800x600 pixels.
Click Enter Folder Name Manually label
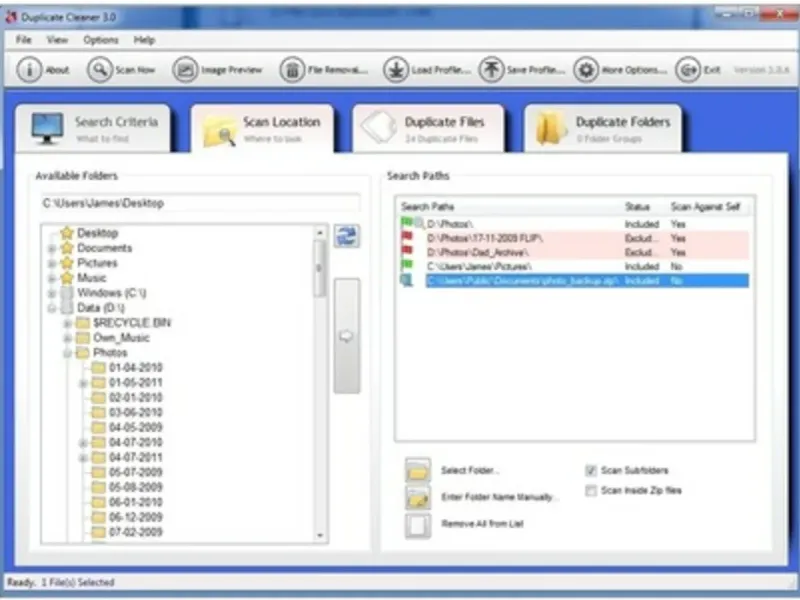pos(498,497)
